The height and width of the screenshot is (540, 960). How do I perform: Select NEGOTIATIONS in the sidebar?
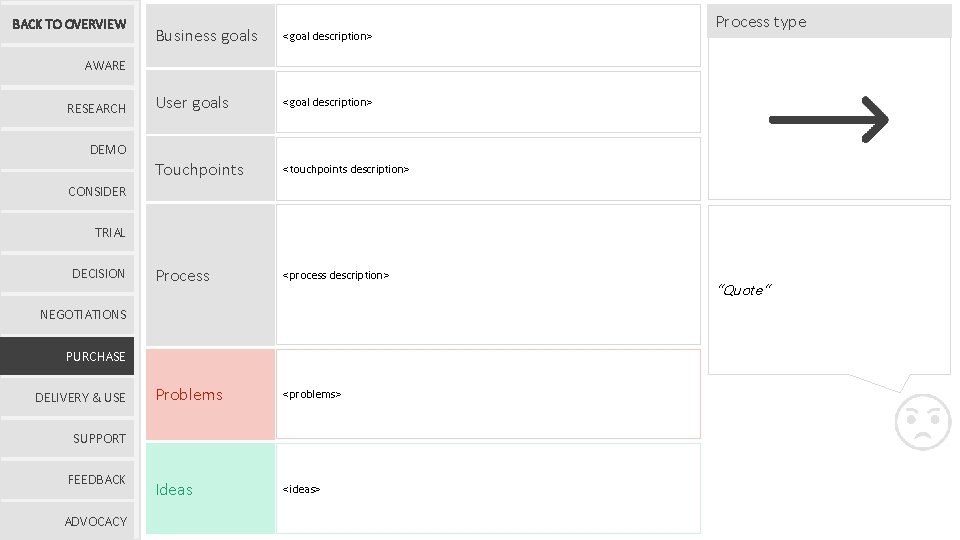[x=68, y=314]
